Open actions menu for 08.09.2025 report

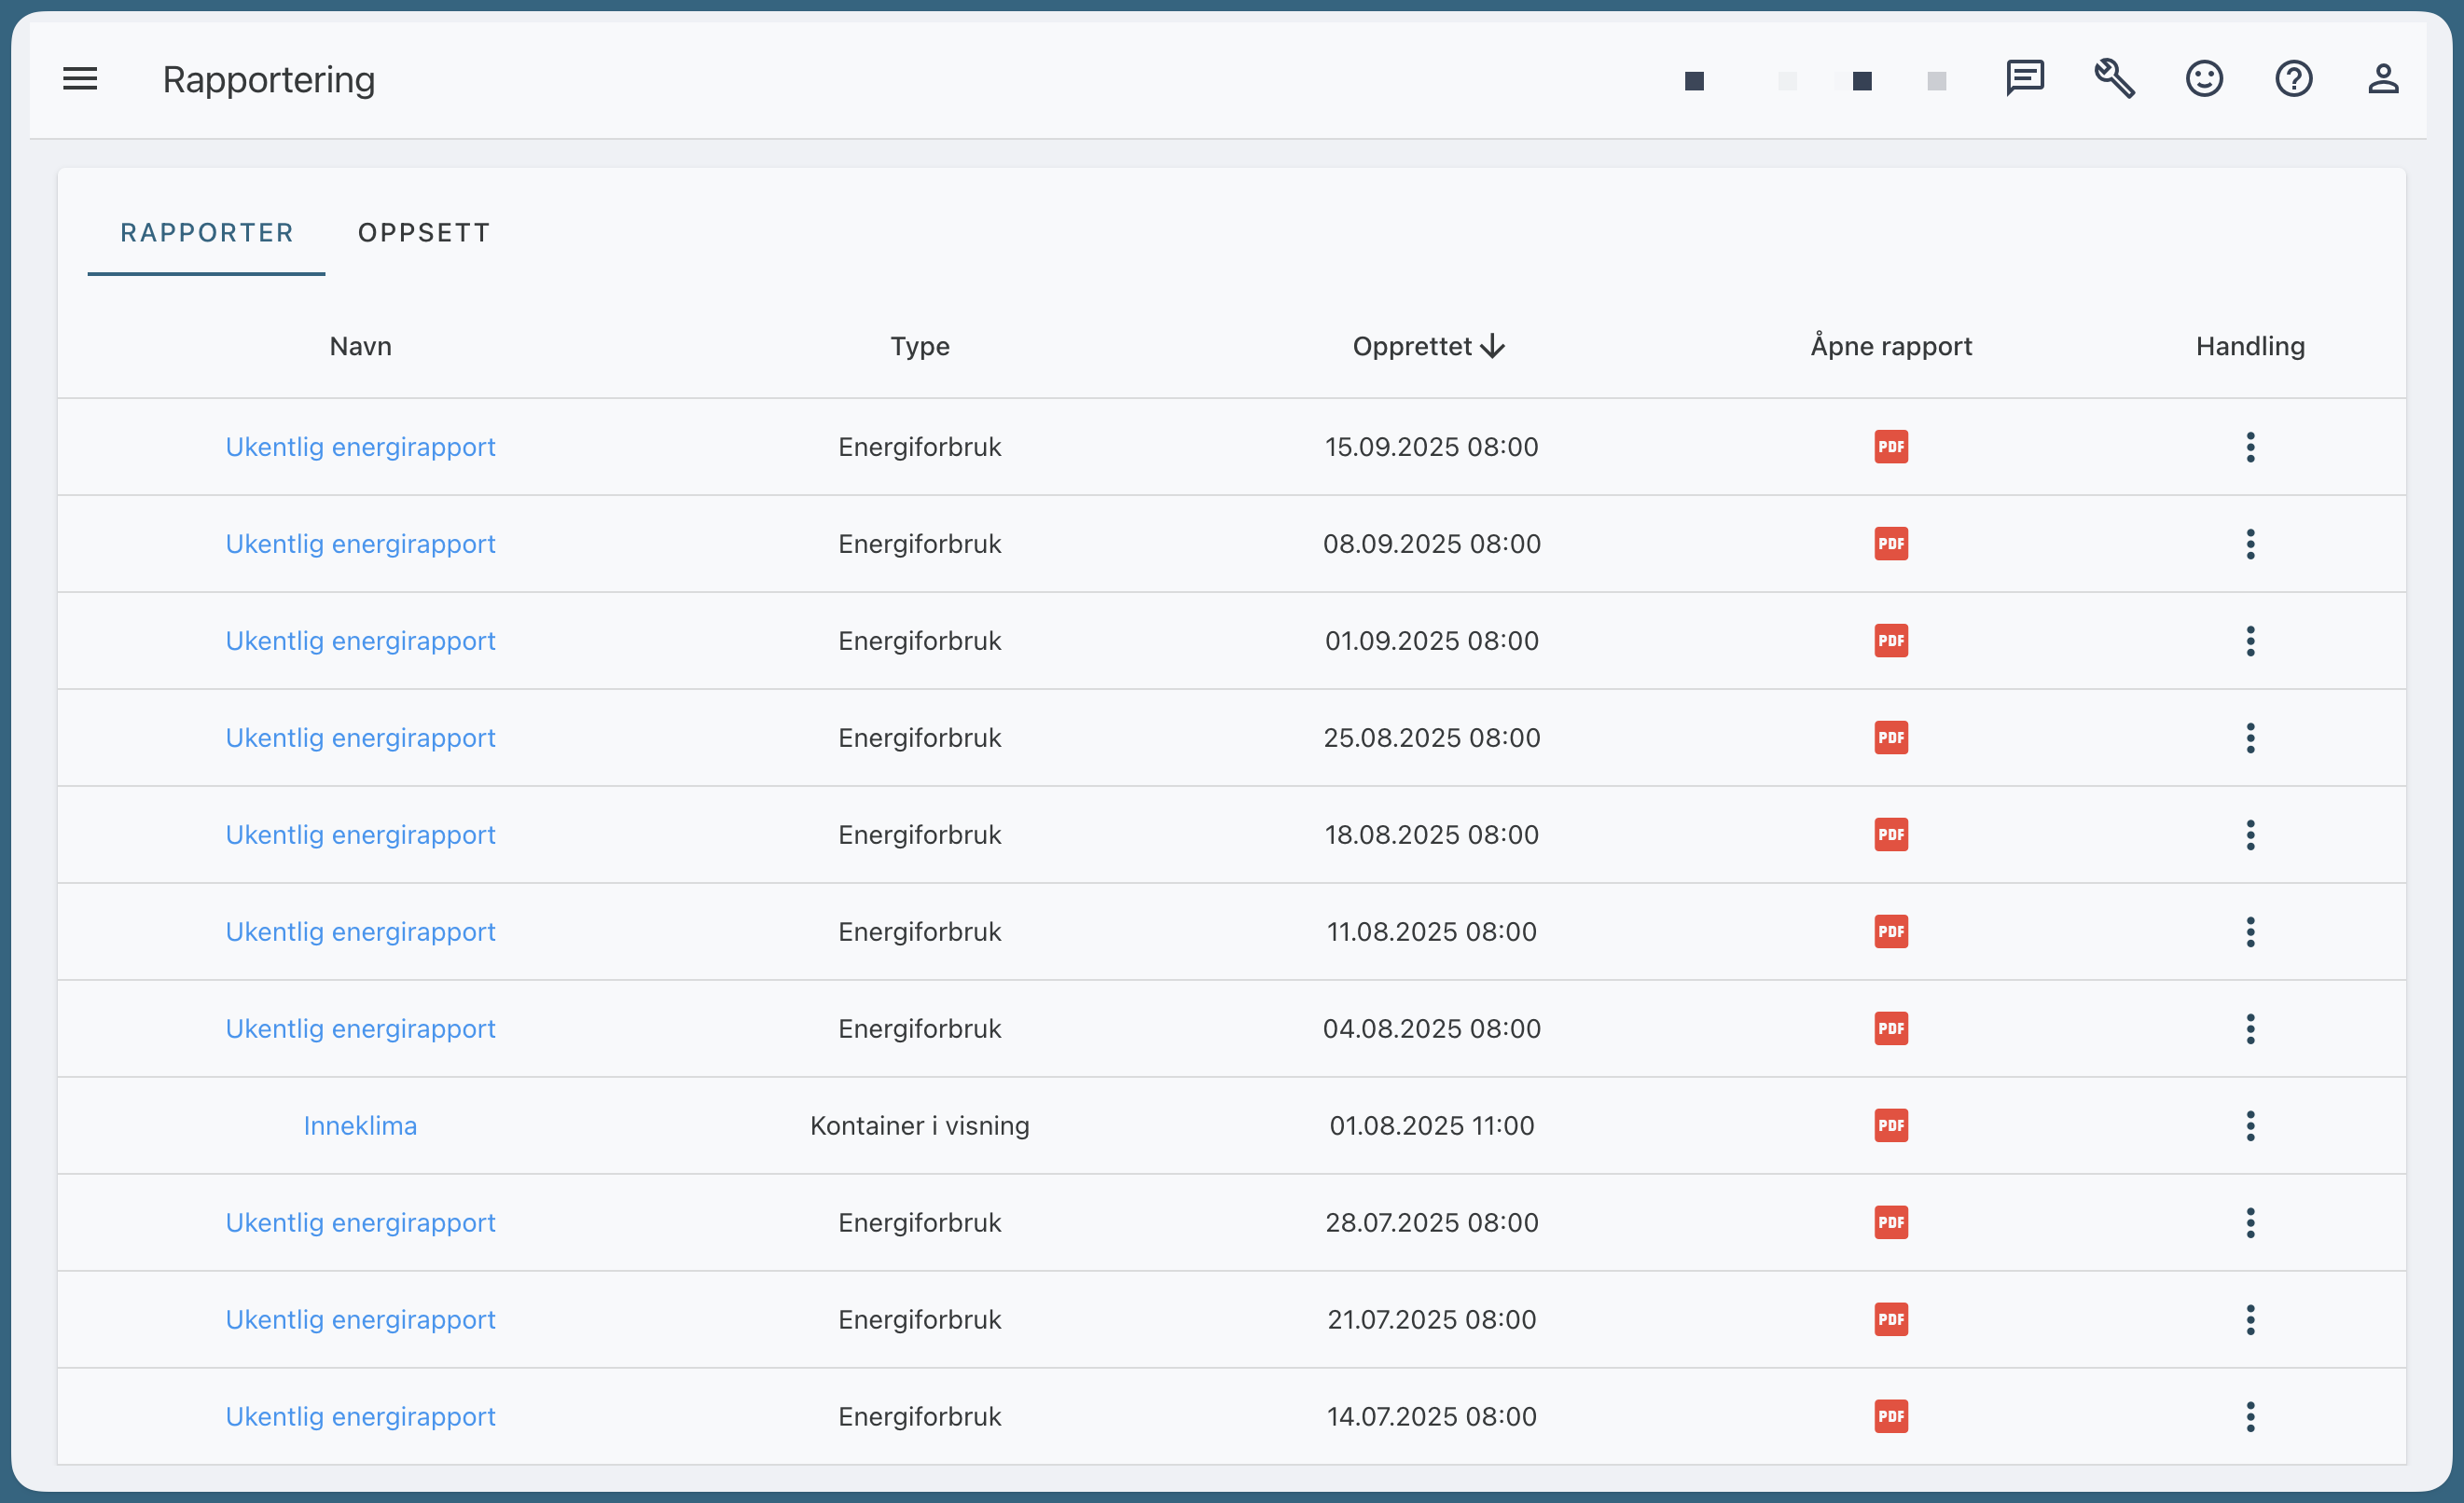click(2250, 544)
